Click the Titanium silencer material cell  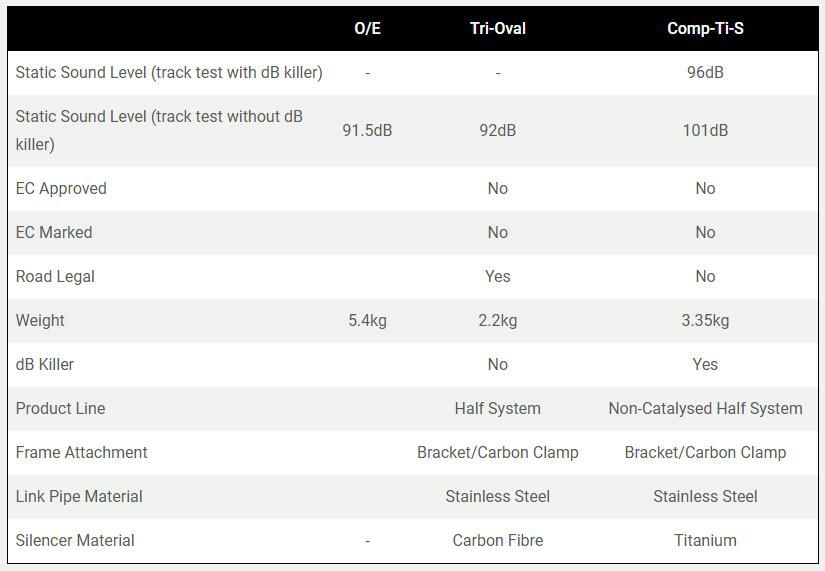705,540
